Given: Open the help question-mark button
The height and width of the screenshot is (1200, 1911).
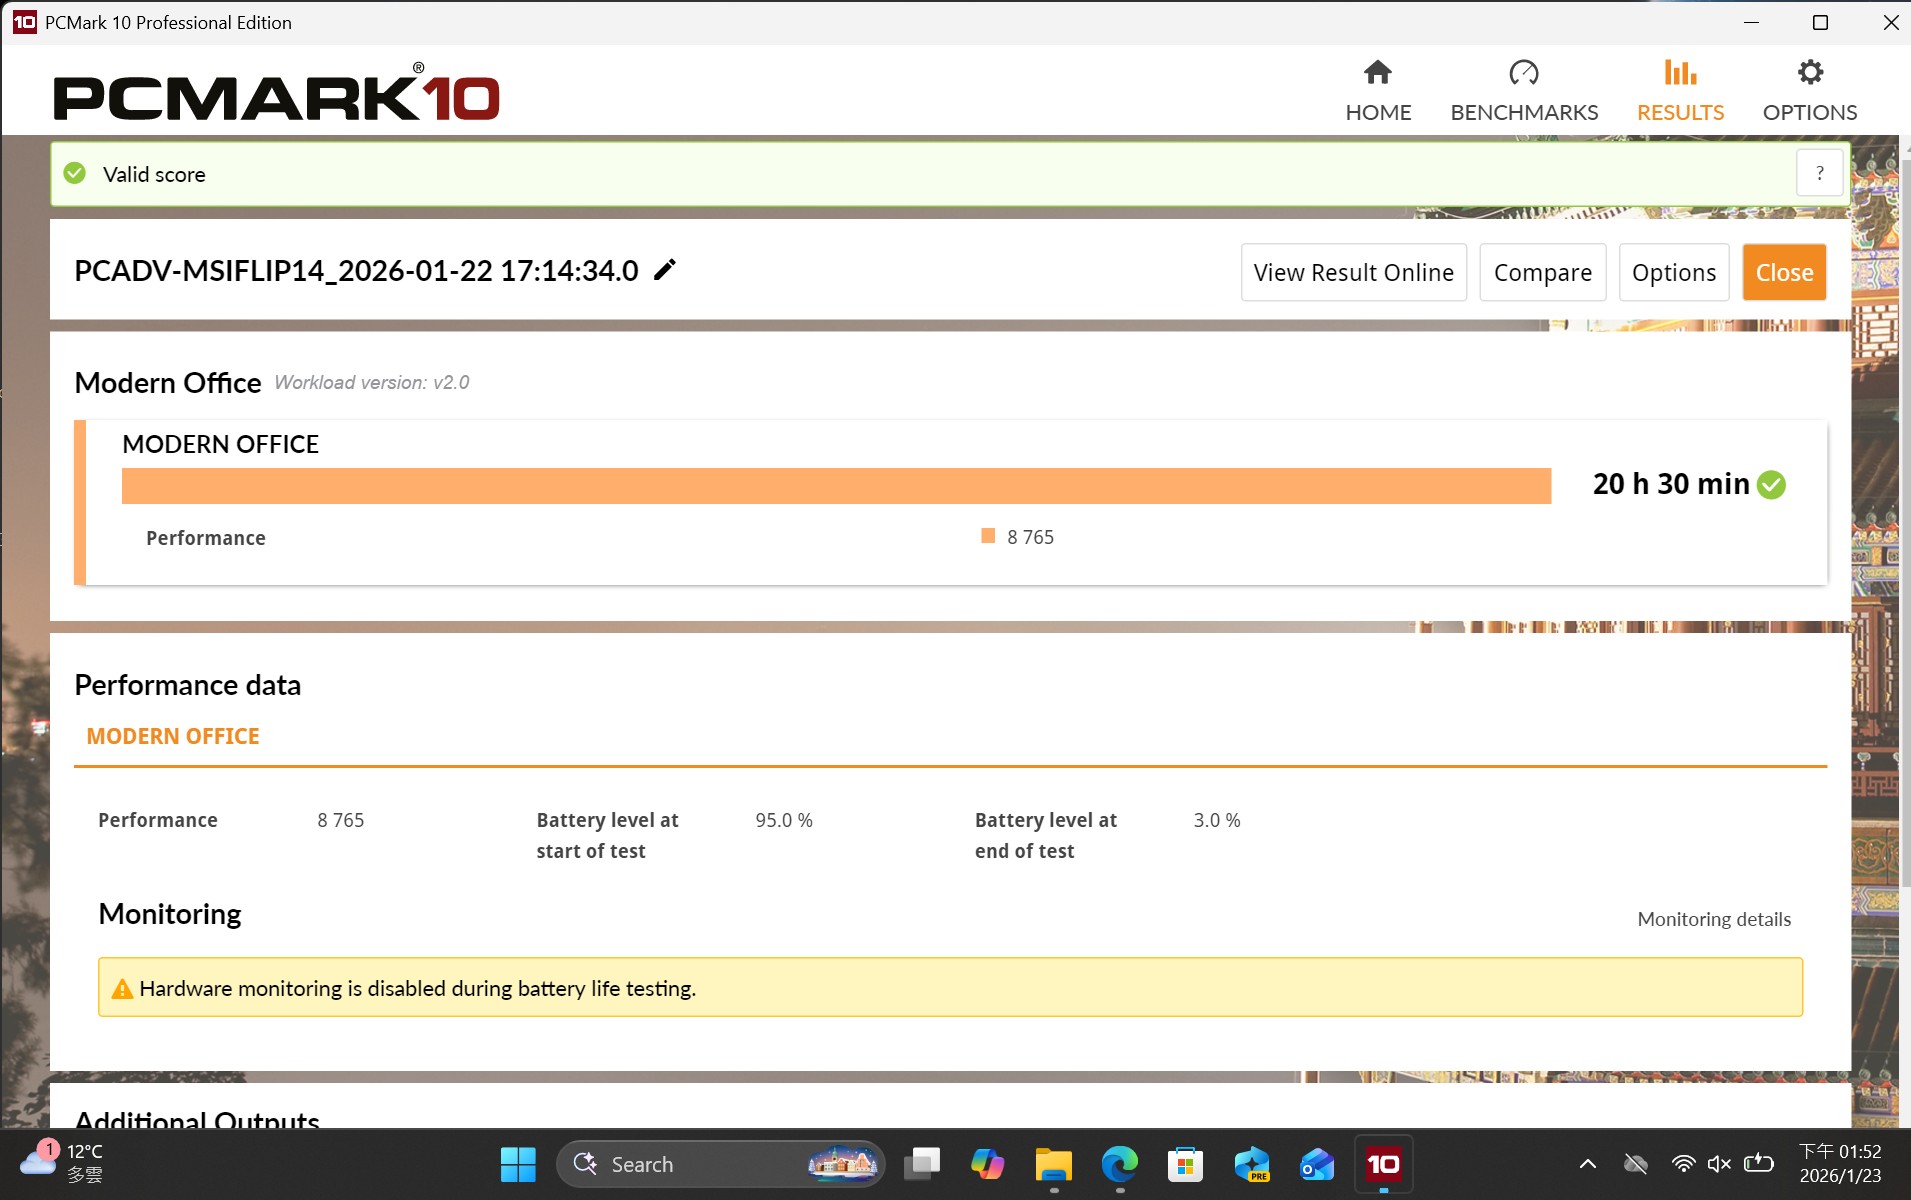Looking at the screenshot, I should tap(1820, 172).
